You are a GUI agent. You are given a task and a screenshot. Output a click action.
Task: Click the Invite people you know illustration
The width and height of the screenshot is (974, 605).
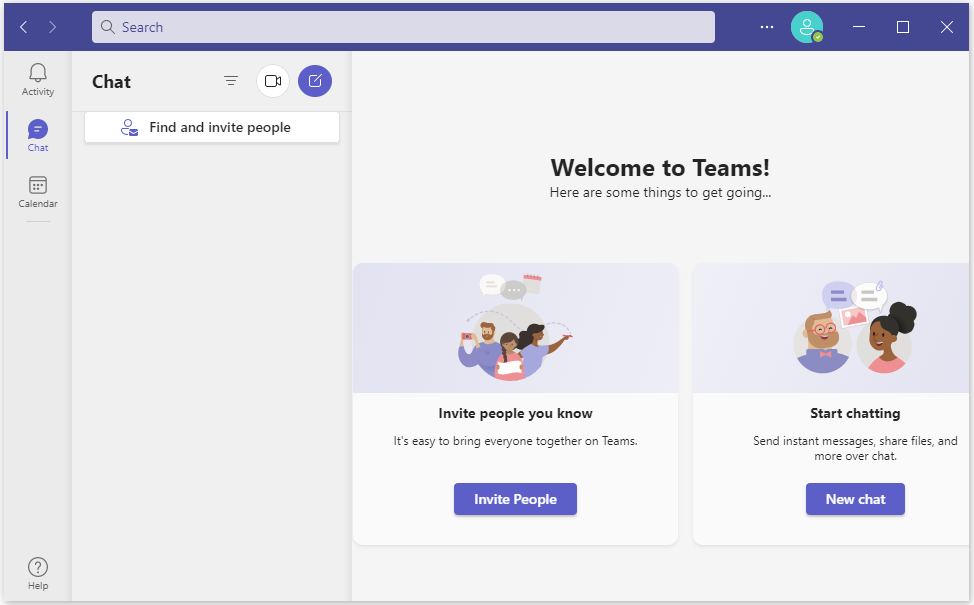pos(516,328)
